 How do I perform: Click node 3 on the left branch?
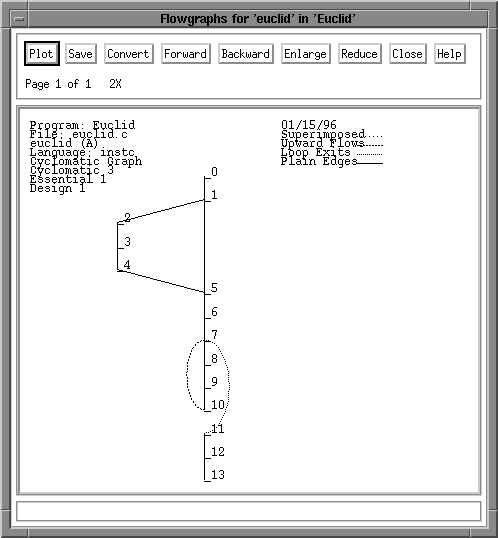point(127,242)
